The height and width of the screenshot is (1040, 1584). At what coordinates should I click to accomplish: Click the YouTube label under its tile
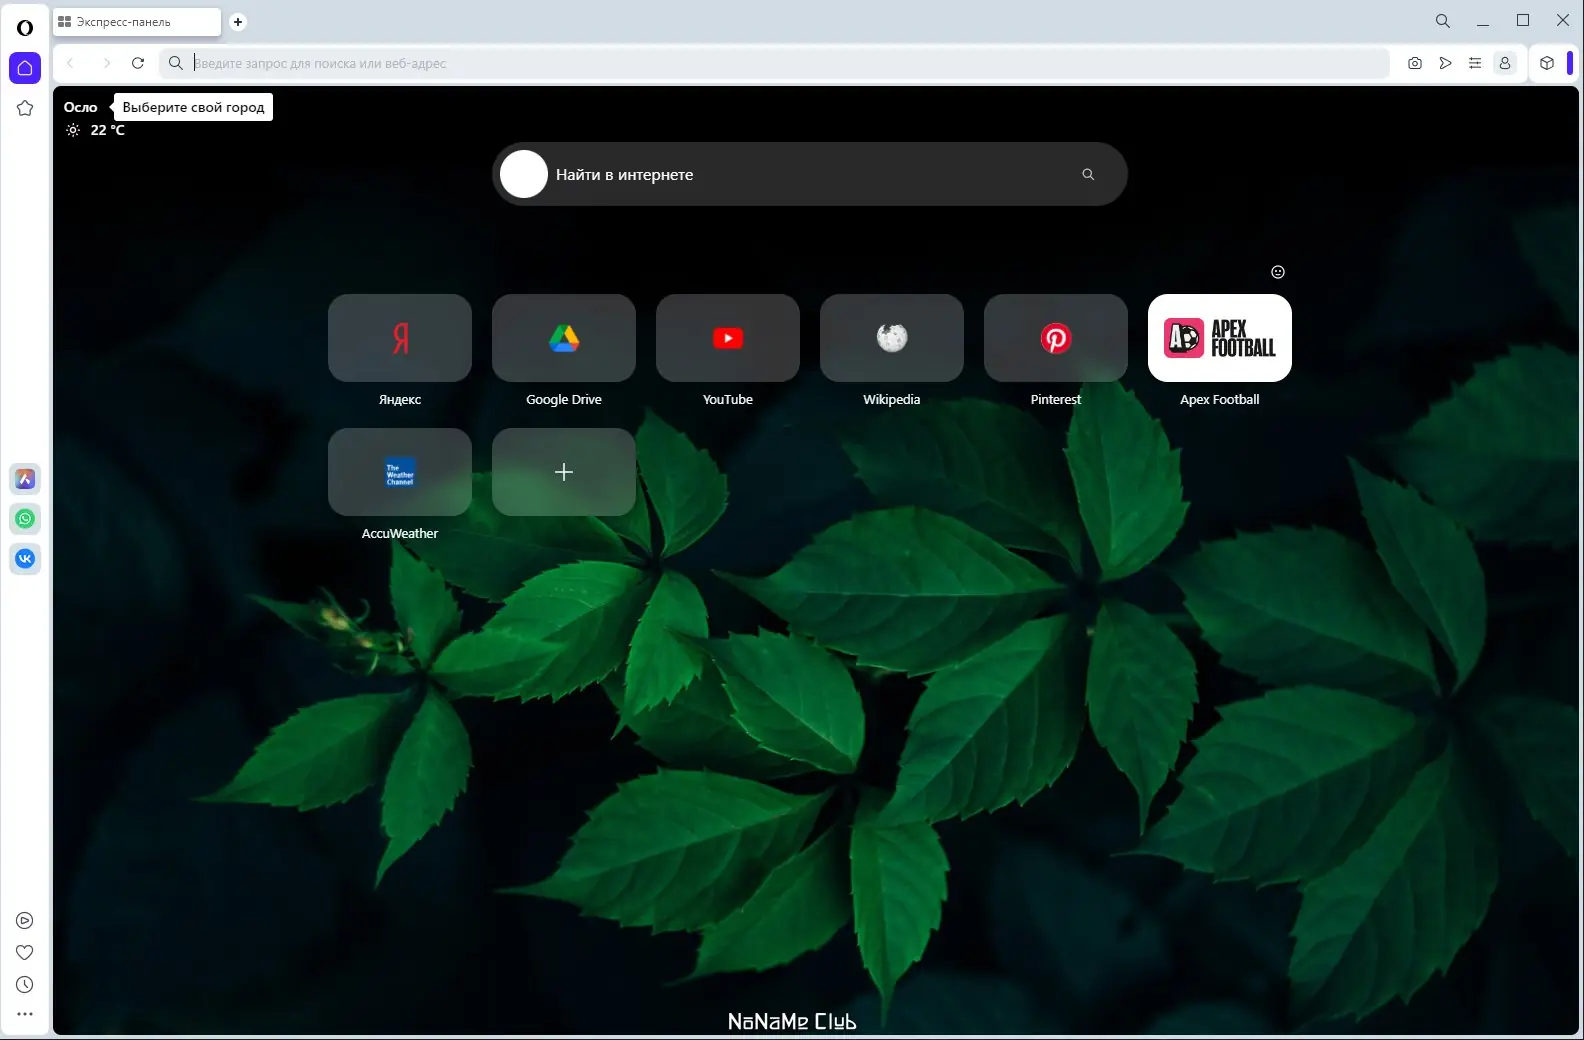click(x=728, y=399)
